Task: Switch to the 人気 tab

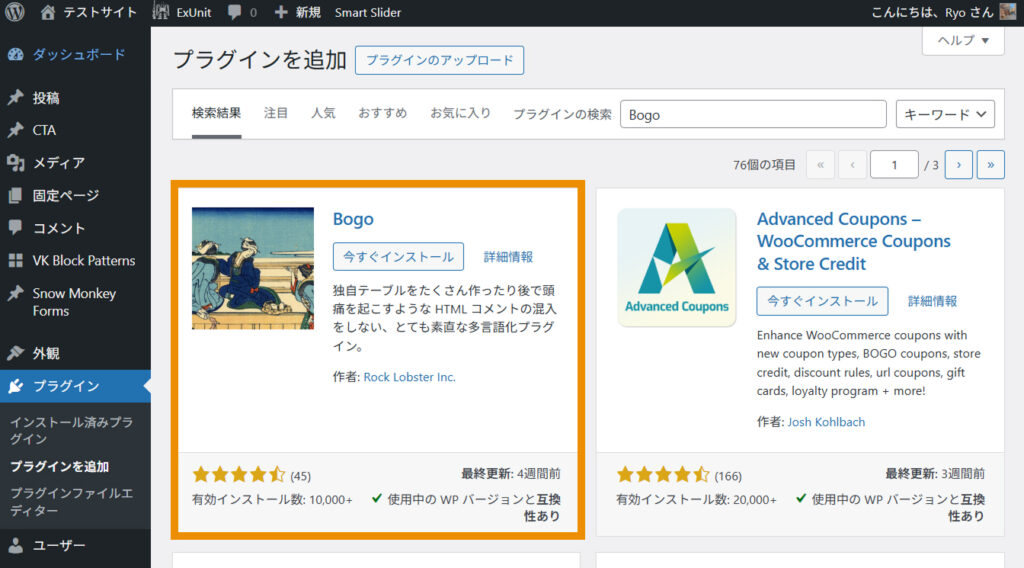Action: pyautogui.click(x=323, y=113)
